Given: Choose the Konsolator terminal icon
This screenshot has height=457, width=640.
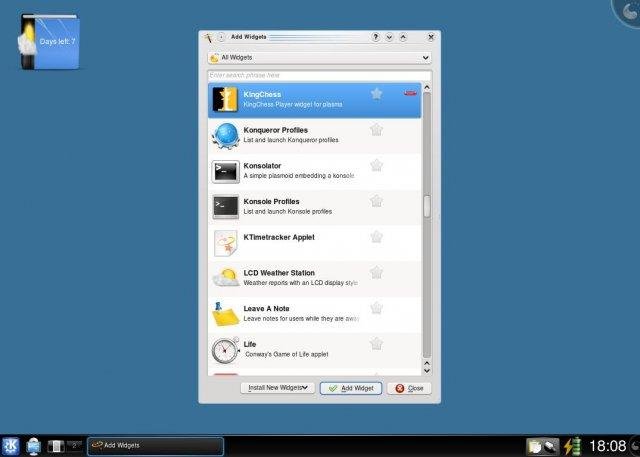Looking at the screenshot, I should click(225, 171).
